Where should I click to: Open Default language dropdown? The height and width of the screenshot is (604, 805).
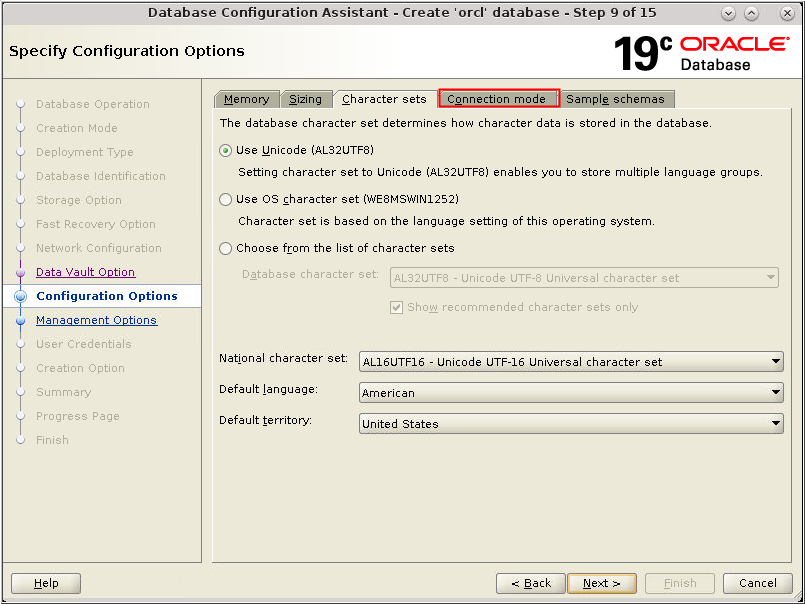[571, 393]
